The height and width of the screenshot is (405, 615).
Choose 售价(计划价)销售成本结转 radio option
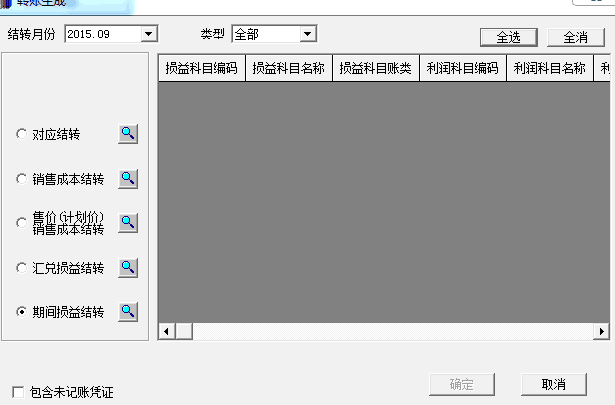pos(21,223)
